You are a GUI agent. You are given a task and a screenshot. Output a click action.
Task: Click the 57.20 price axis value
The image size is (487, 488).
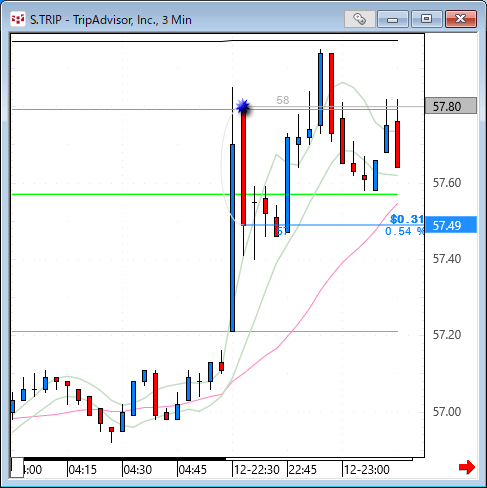pos(447,335)
